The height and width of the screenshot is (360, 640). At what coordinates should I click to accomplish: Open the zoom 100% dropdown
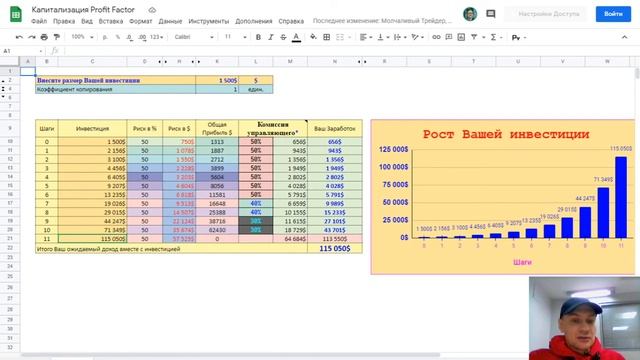[x=82, y=37]
